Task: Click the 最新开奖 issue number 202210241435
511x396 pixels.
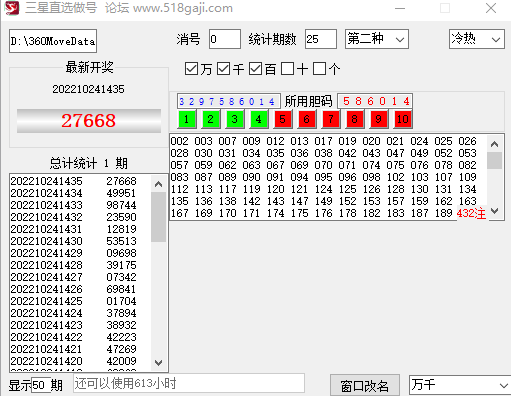Action: point(88,89)
